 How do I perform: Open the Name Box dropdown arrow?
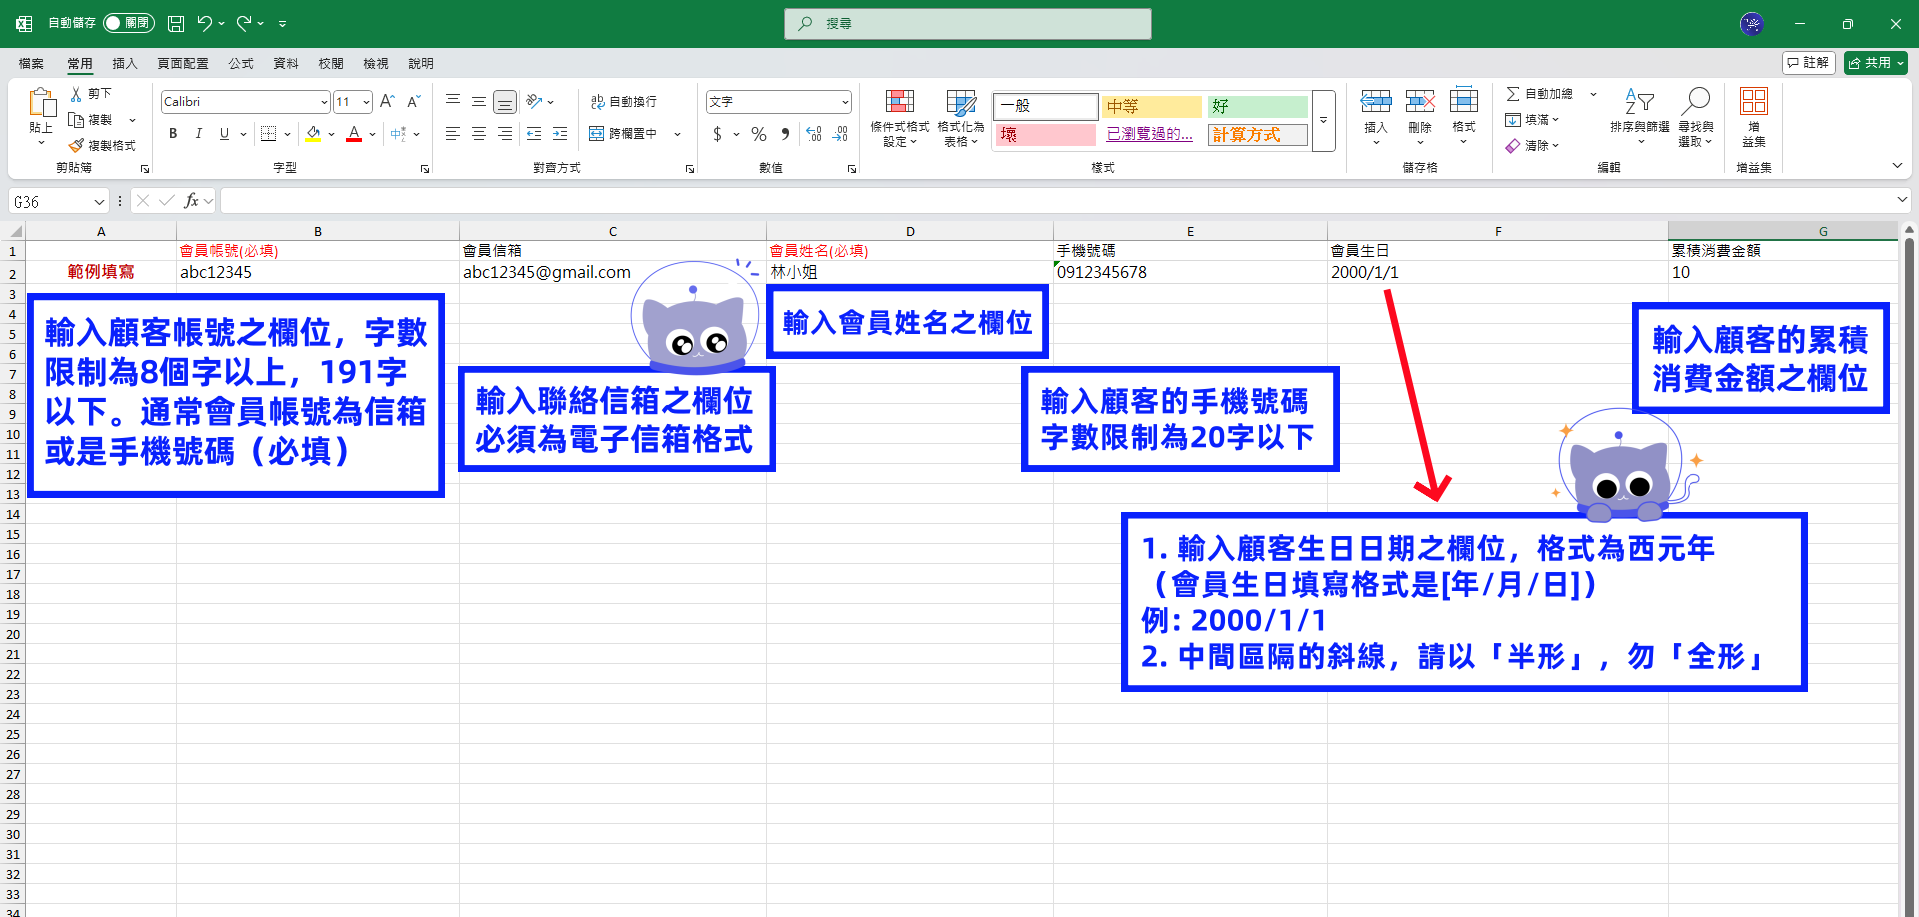pos(99,202)
